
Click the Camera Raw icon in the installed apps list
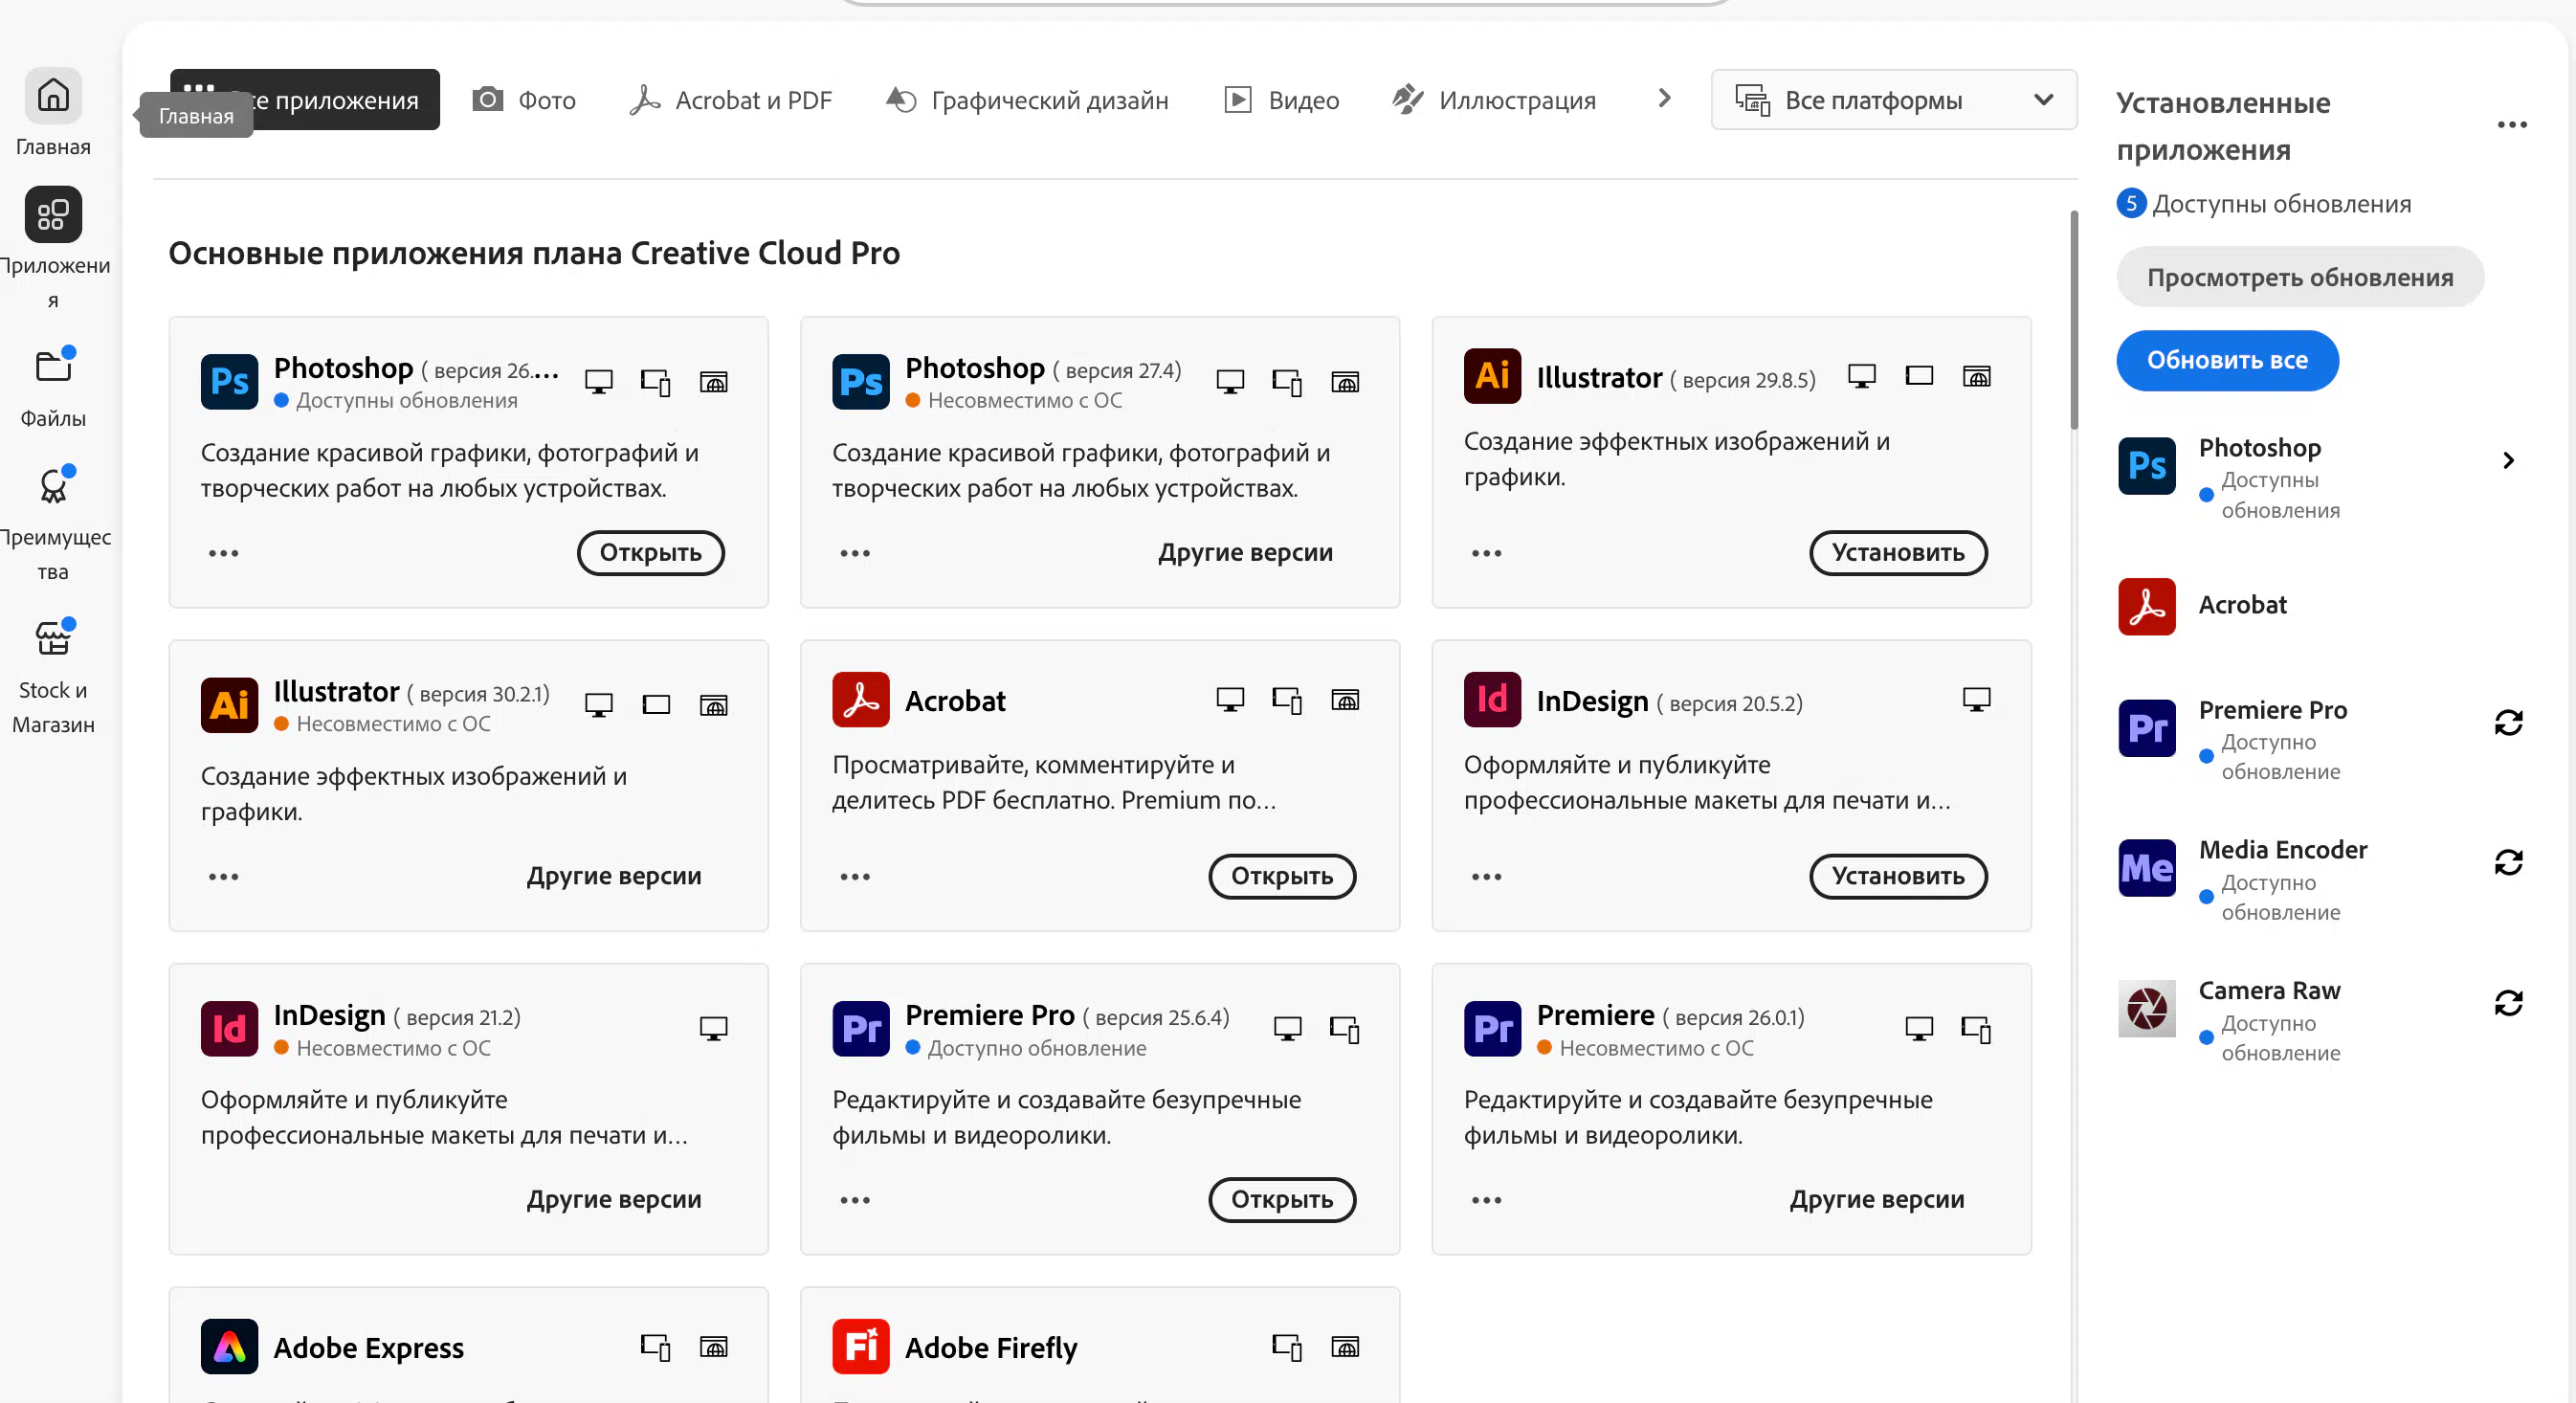(x=2147, y=1009)
